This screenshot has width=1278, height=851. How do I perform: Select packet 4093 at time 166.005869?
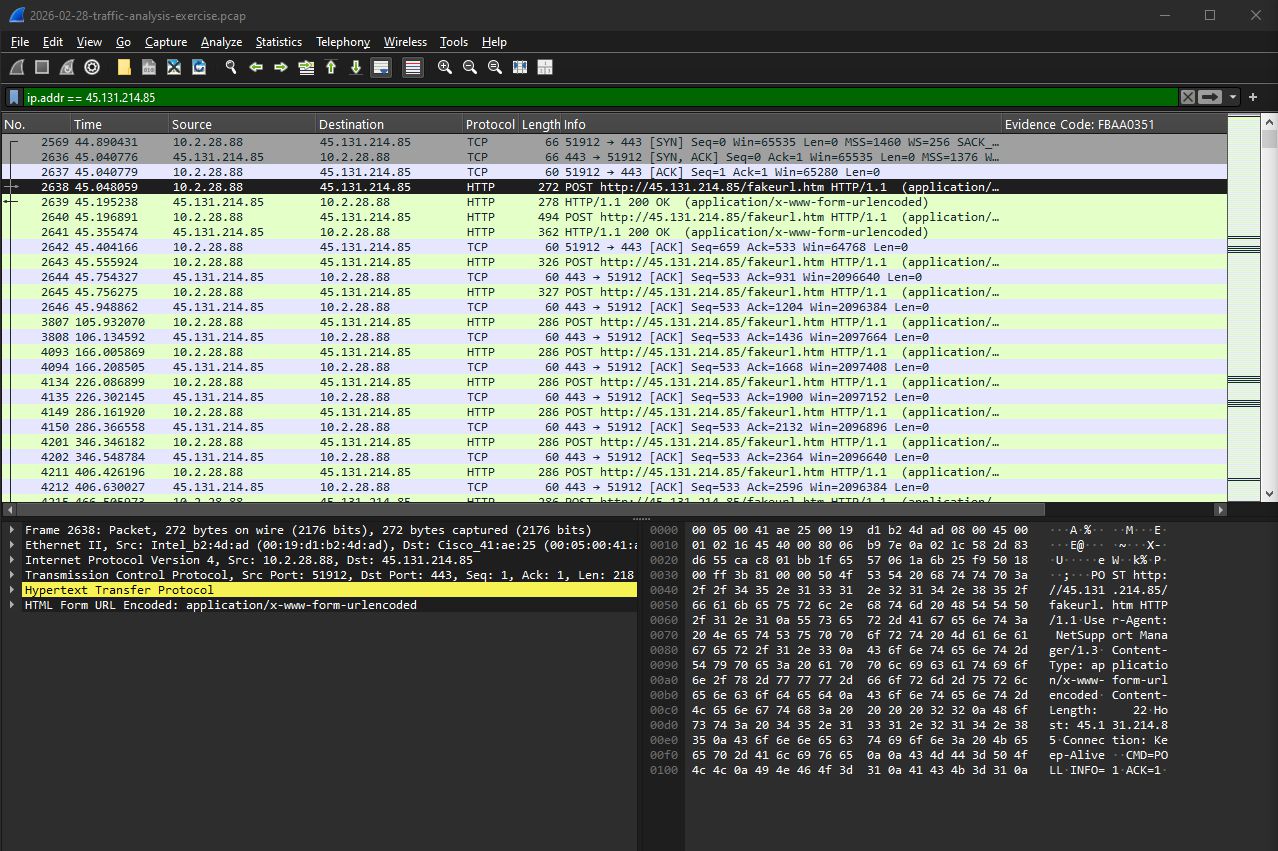pos(614,352)
